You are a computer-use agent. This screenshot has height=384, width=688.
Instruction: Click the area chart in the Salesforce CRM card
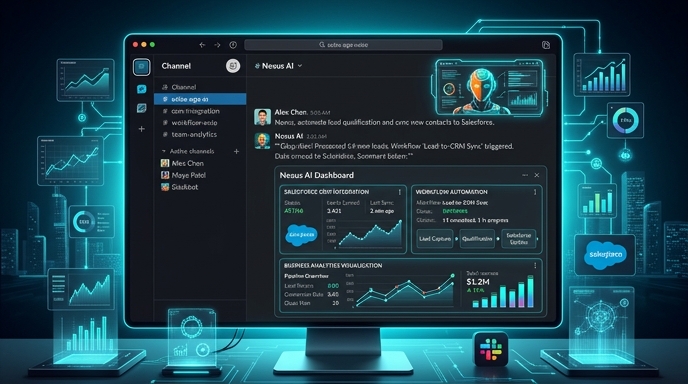click(369, 233)
